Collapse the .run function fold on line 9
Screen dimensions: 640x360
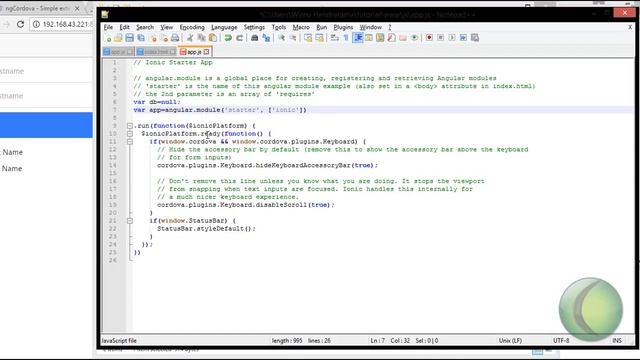(x=129, y=126)
